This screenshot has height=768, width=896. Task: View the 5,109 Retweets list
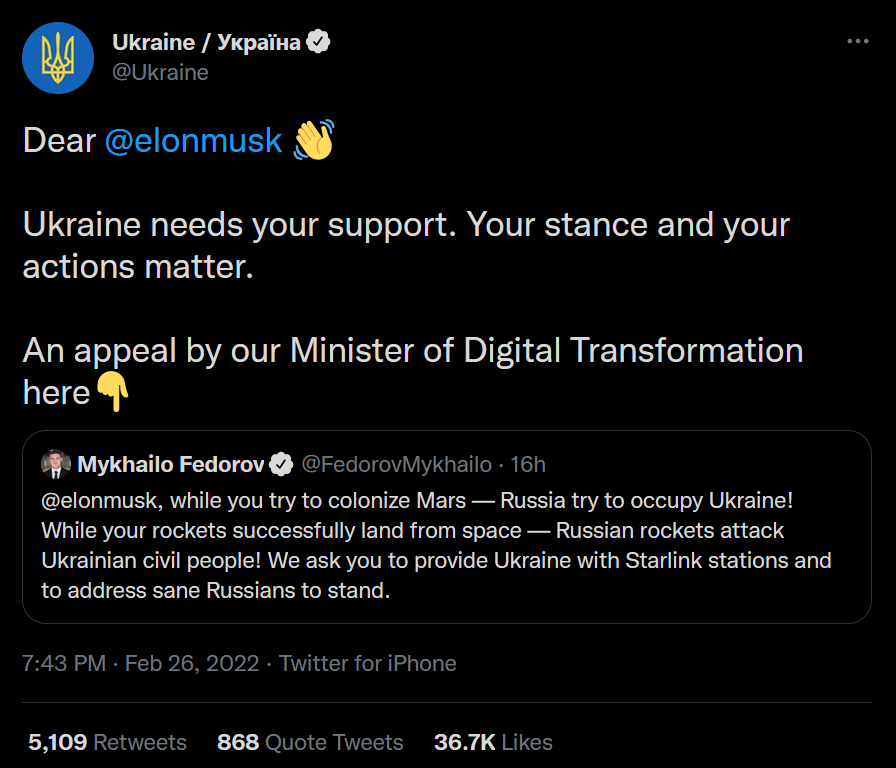coord(107,742)
